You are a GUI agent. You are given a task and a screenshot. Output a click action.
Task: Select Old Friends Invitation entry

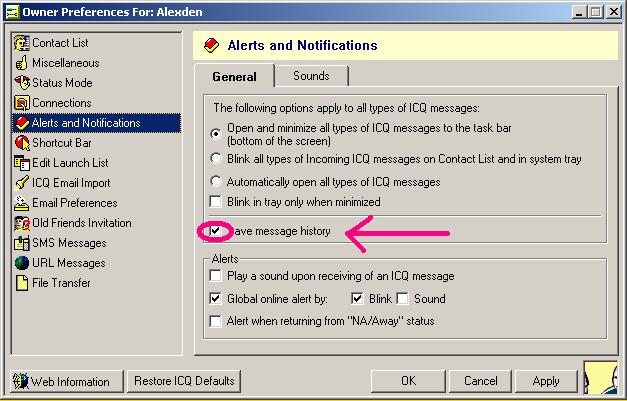[82, 223]
